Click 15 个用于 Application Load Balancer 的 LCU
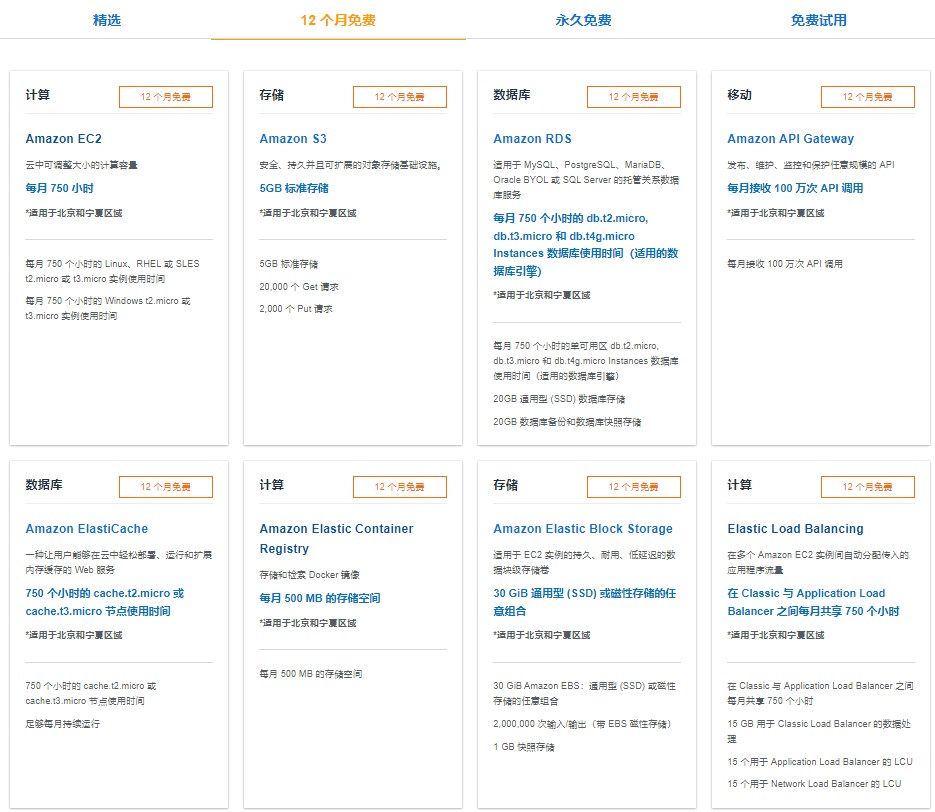The width and height of the screenshot is (935, 812). [x=820, y=762]
